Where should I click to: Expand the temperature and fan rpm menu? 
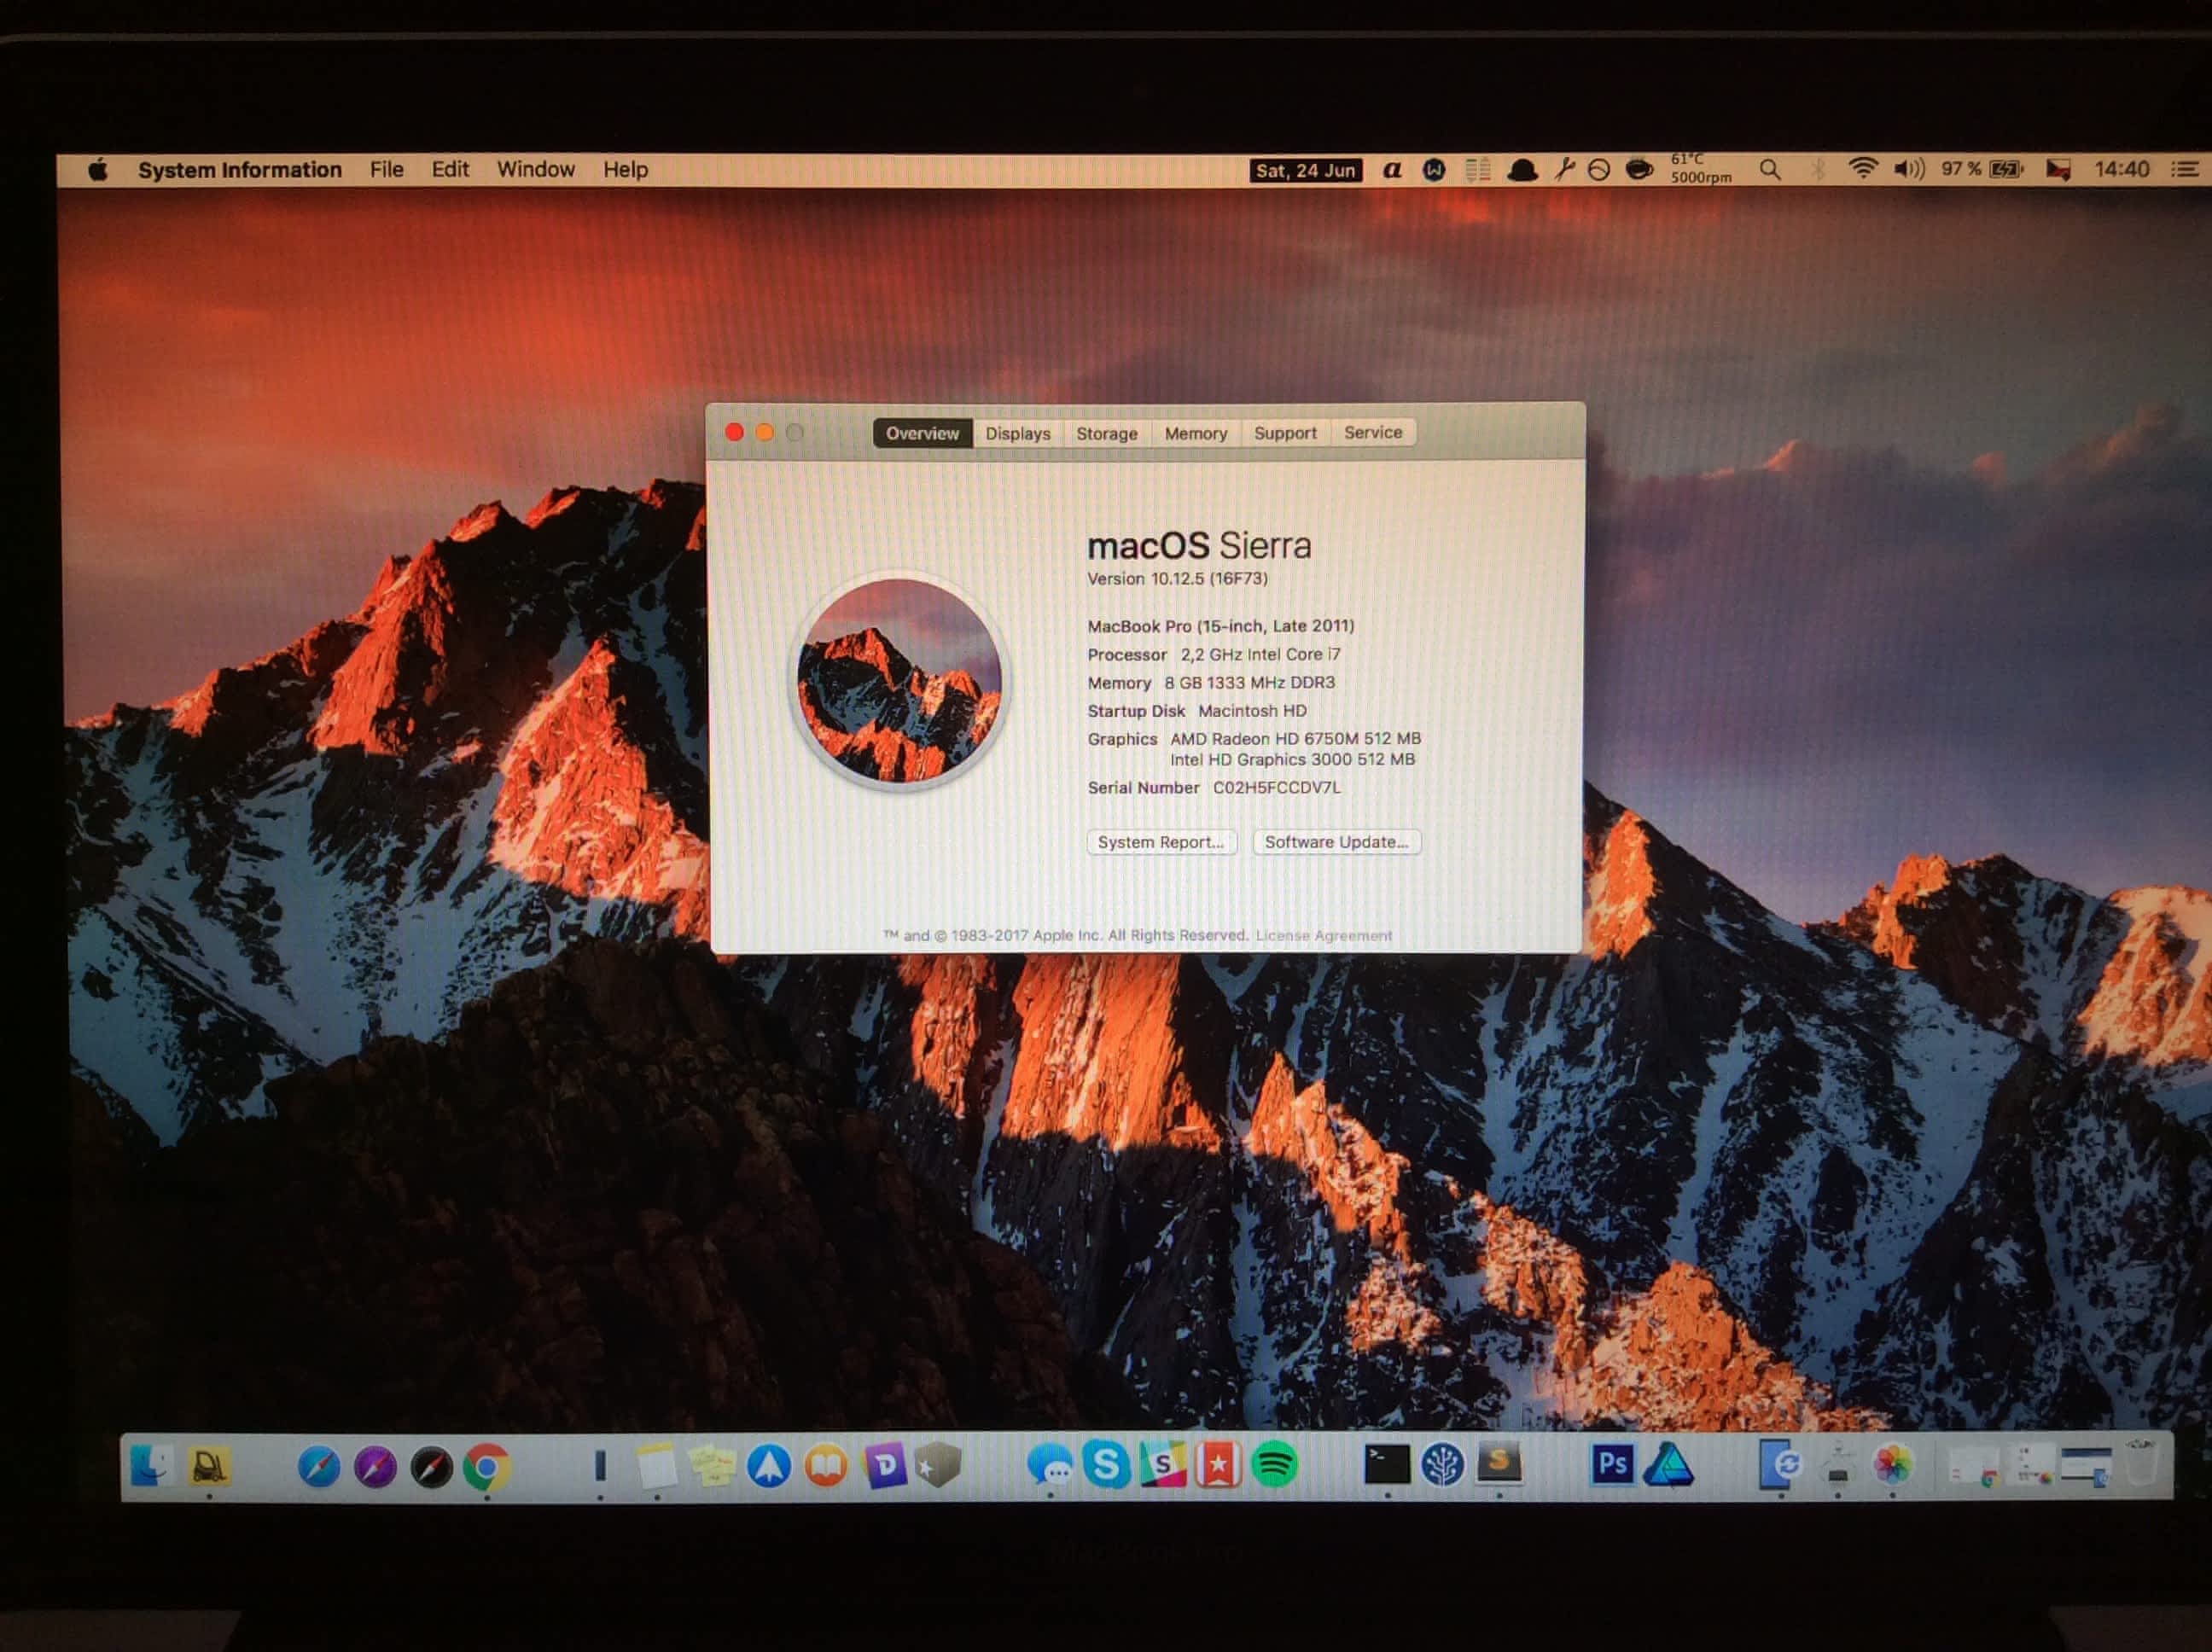click(1700, 169)
